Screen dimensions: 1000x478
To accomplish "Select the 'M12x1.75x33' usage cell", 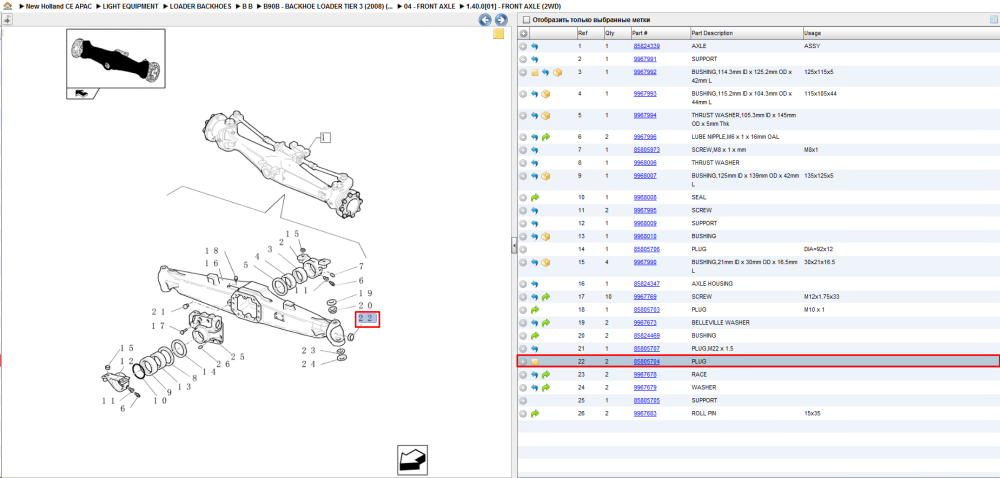I will click(821, 297).
